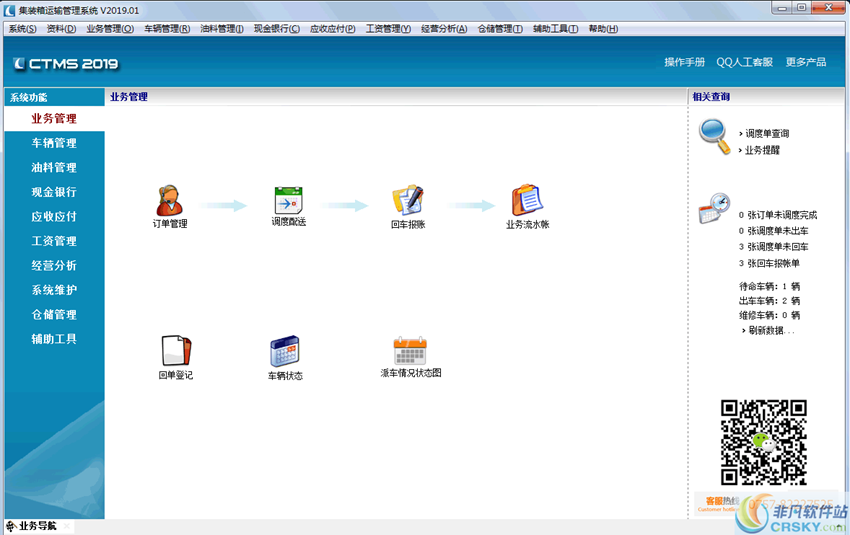
Task: Select 油料管理 in the sidebar
Action: [x=54, y=167]
